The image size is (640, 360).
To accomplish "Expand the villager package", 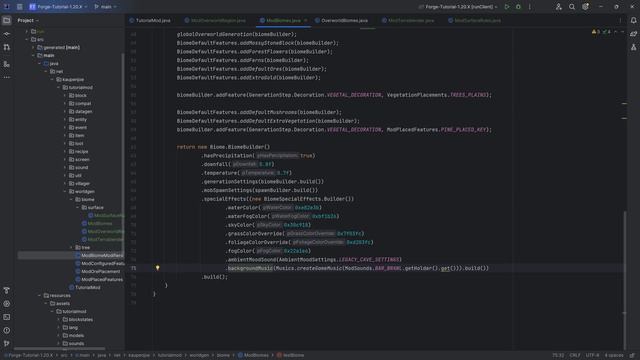I will (65, 184).
